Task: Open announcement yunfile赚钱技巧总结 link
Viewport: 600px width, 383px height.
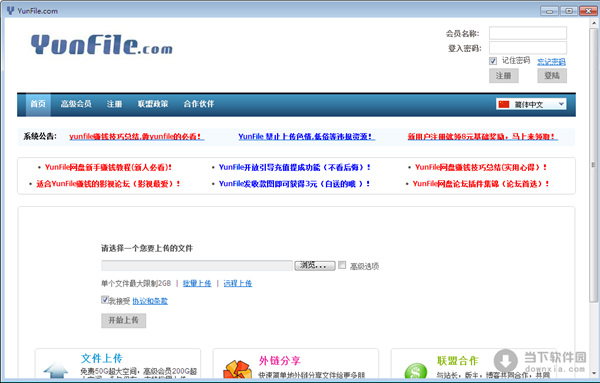Action: pos(136,137)
